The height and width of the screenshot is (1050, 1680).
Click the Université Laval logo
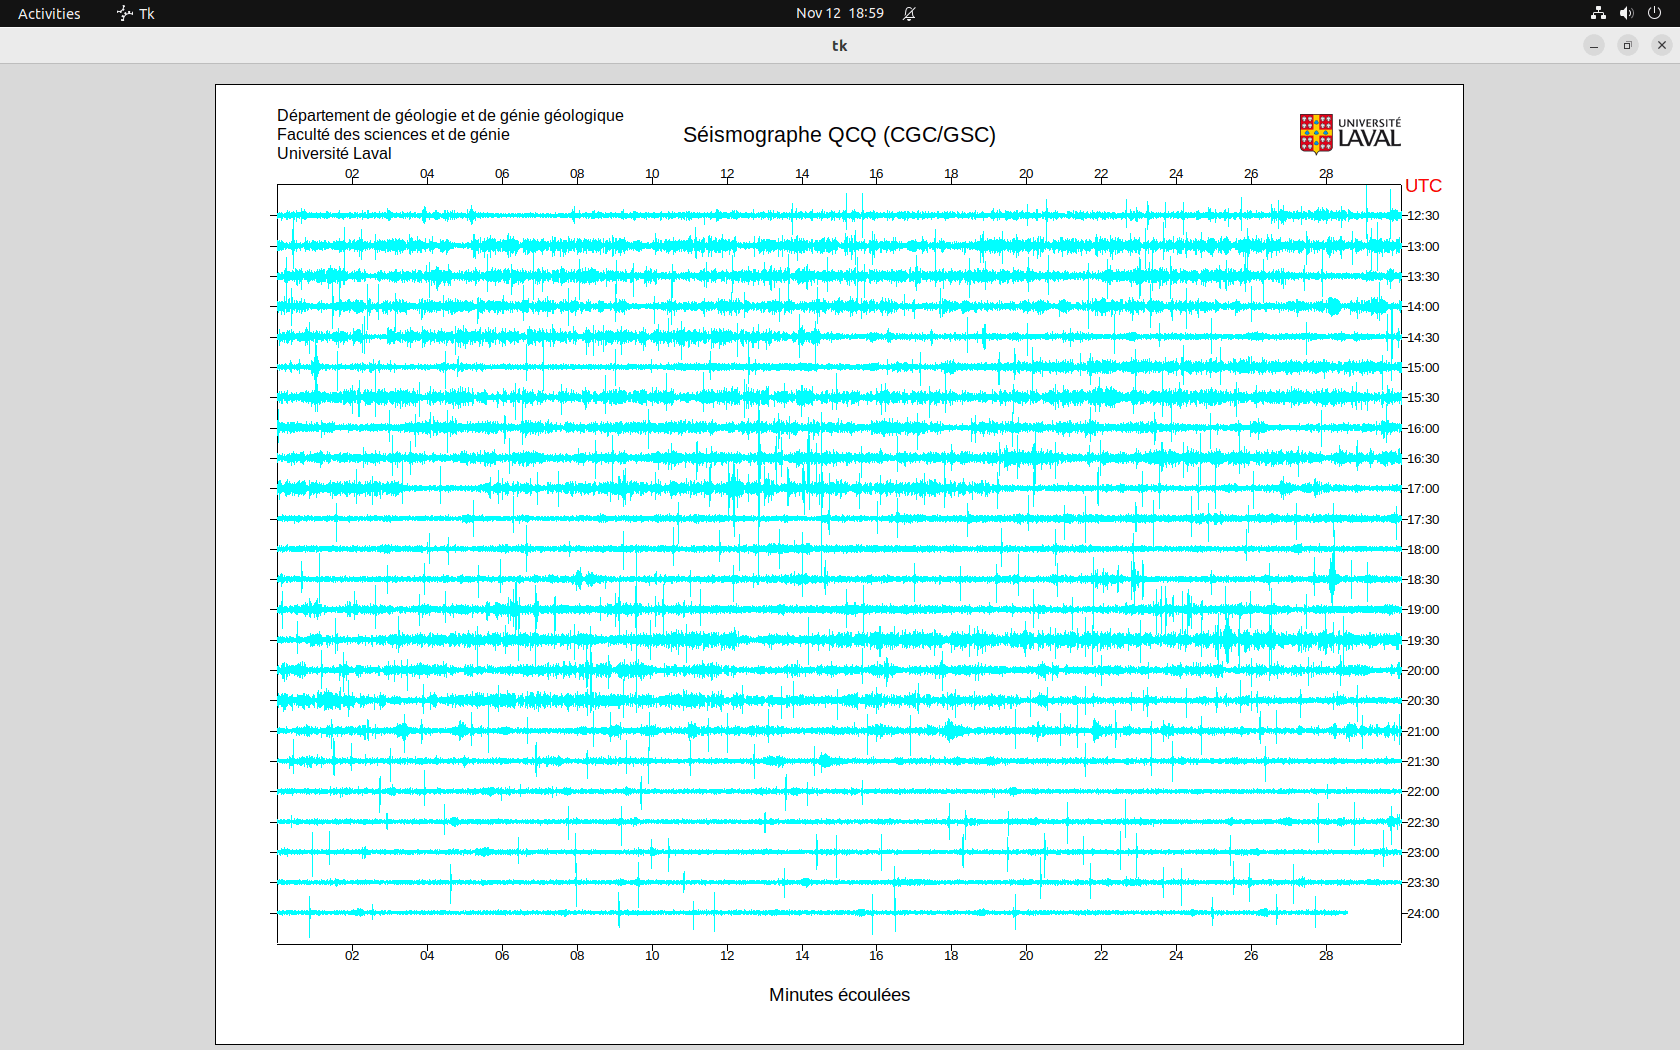click(1349, 134)
